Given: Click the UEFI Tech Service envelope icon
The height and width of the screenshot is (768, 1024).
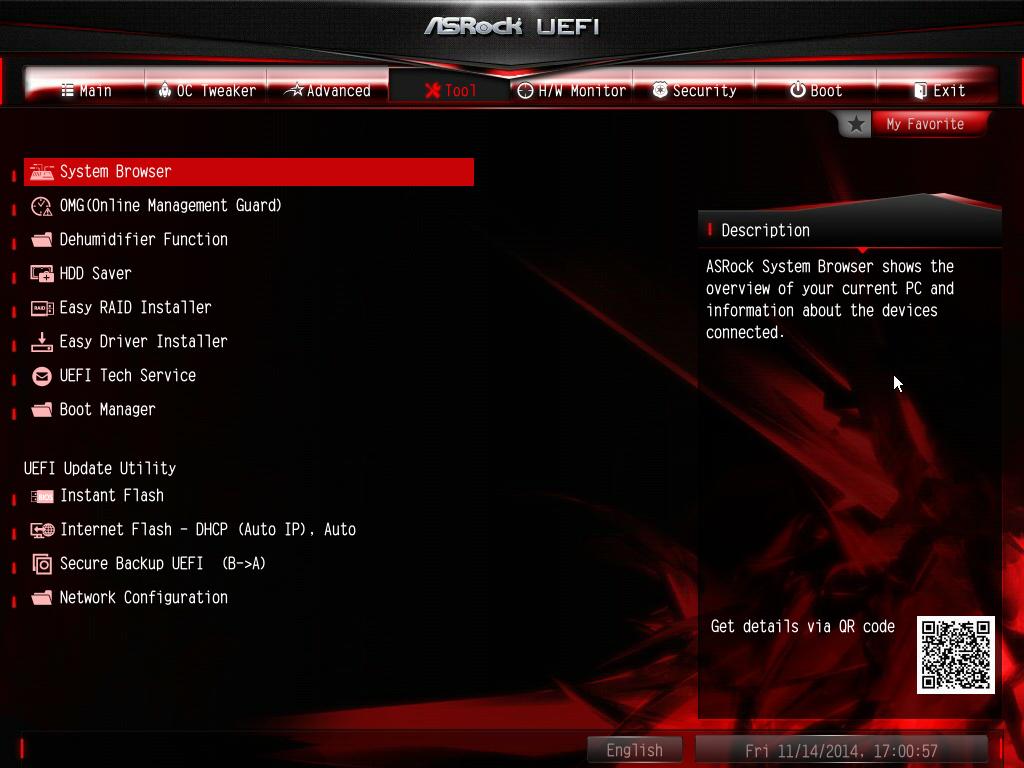Looking at the screenshot, I should (x=42, y=376).
